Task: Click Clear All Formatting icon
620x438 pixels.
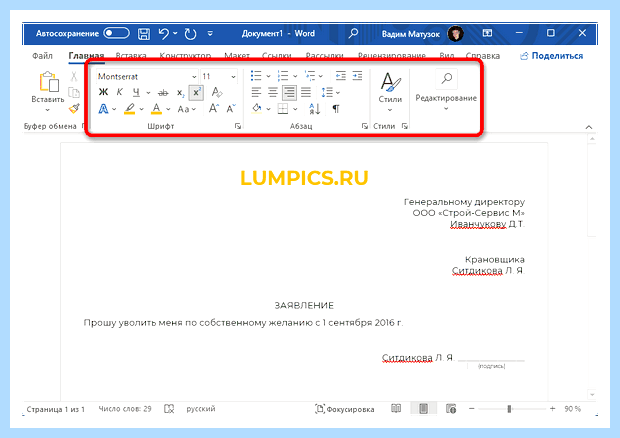Action: [217, 93]
